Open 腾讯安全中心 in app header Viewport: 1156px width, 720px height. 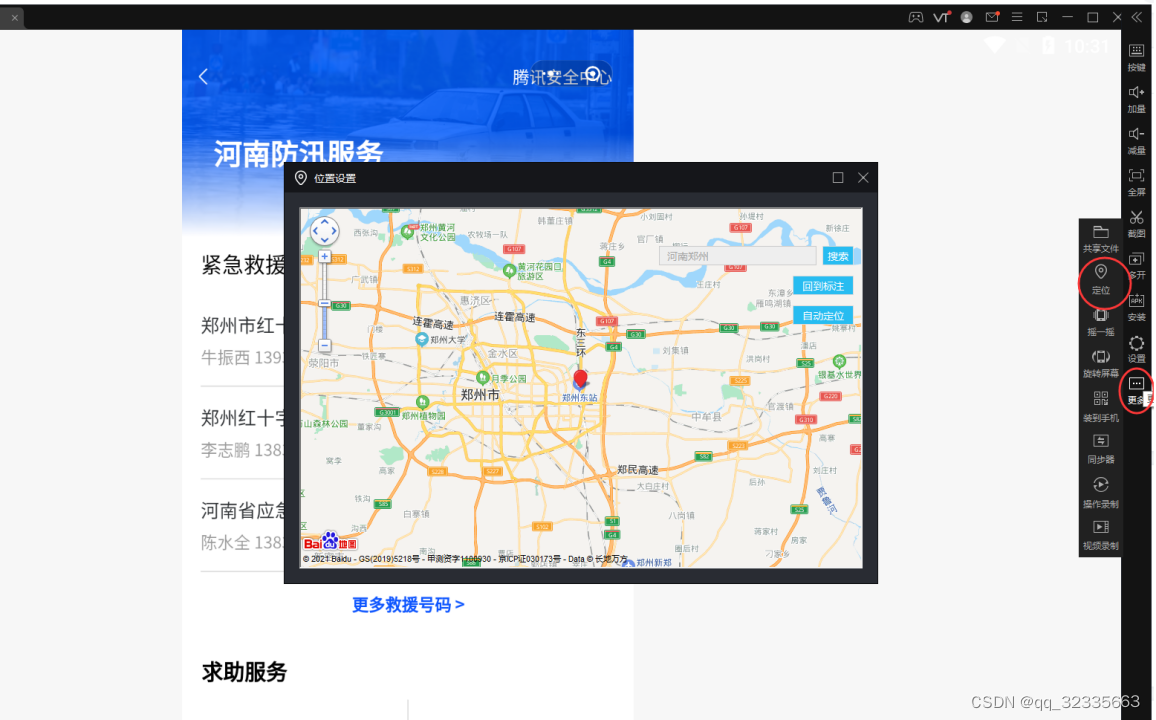click(x=562, y=77)
